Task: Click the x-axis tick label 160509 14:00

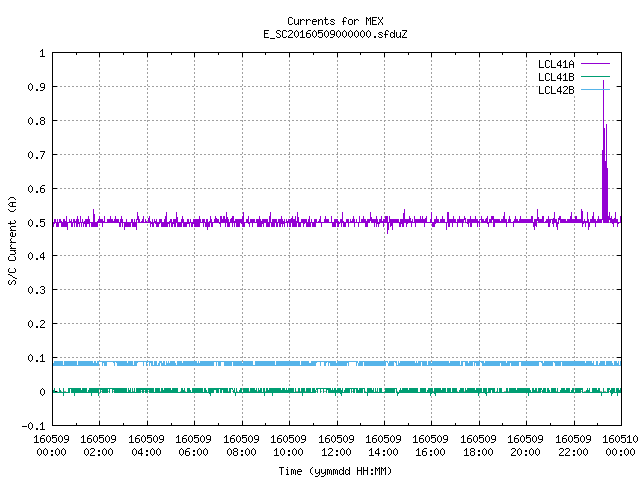Action: point(383,445)
